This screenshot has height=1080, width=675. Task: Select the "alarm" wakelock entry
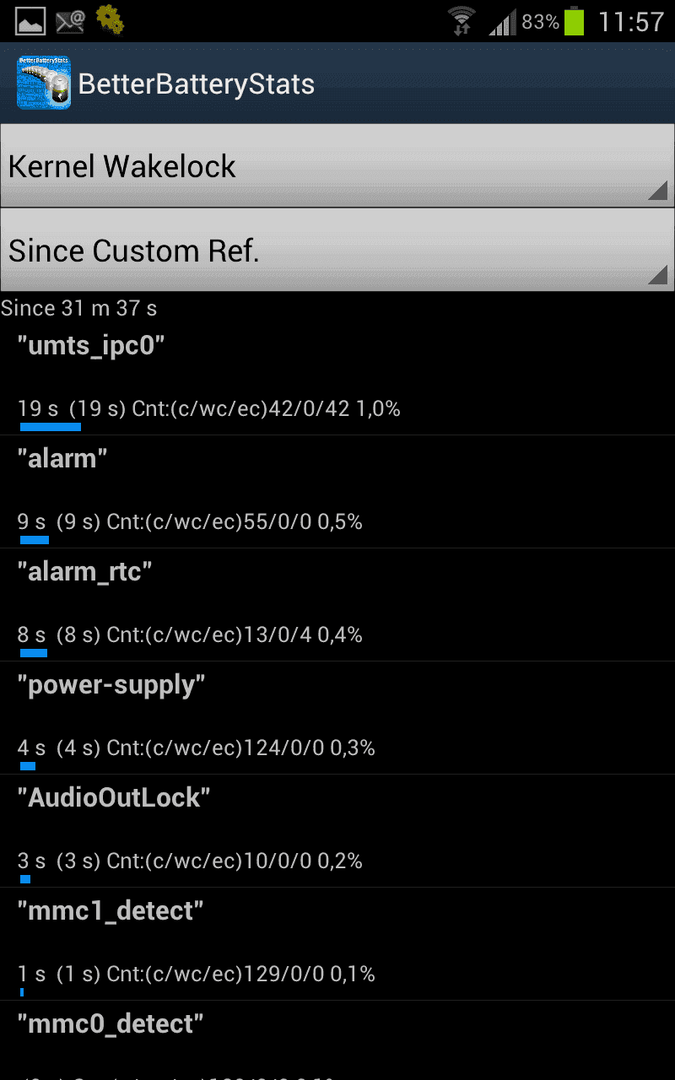click(x=338, y=492)
